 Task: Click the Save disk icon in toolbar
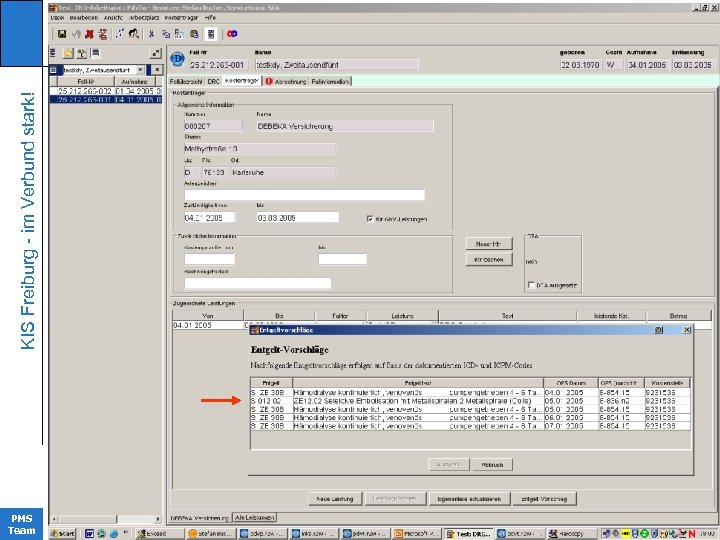tap(62, 34)
